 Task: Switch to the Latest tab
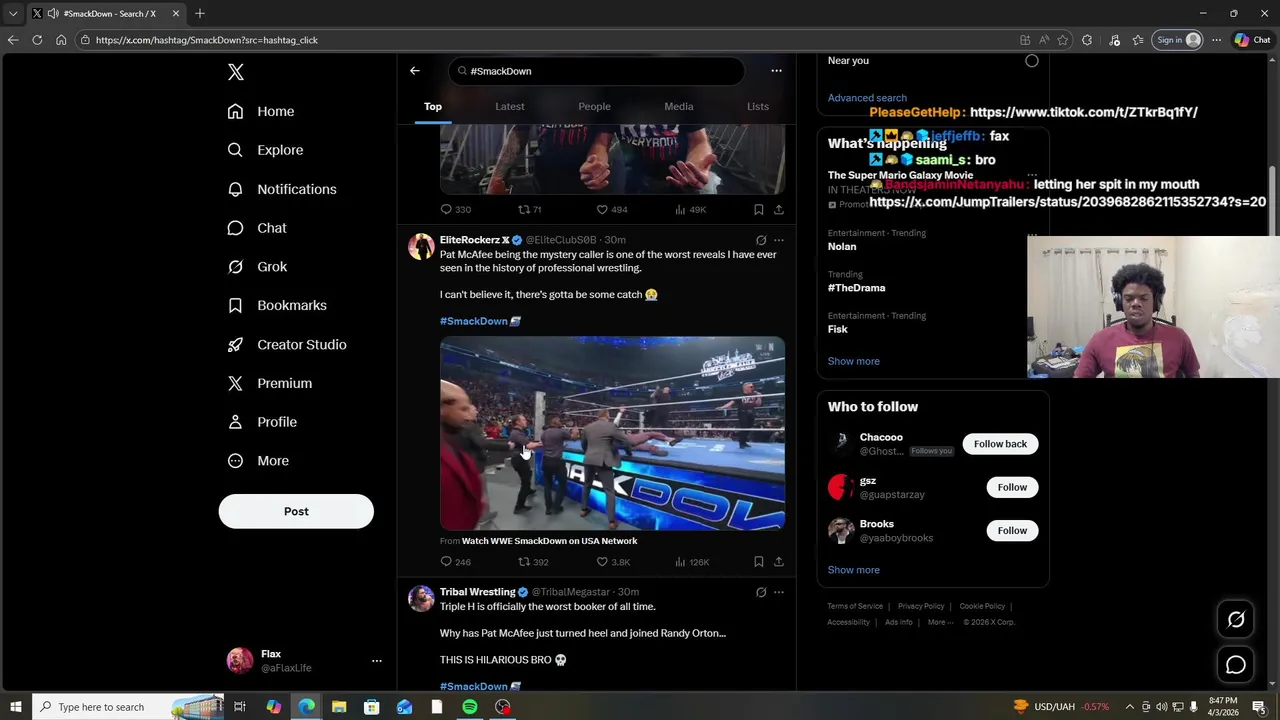[510, 106]
